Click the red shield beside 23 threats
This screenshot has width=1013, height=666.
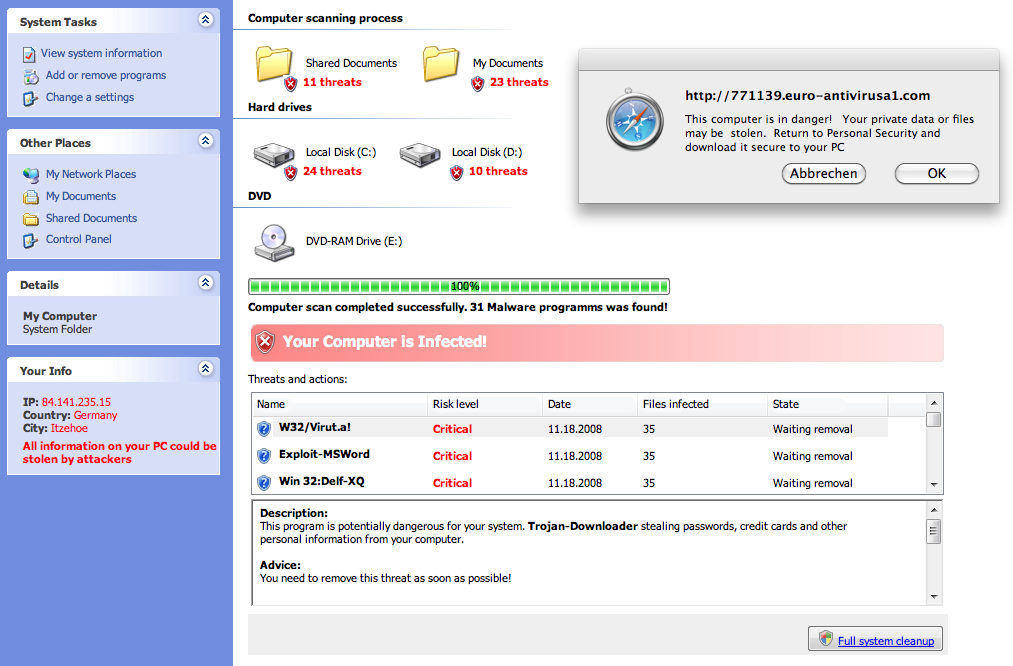point(477,83)
